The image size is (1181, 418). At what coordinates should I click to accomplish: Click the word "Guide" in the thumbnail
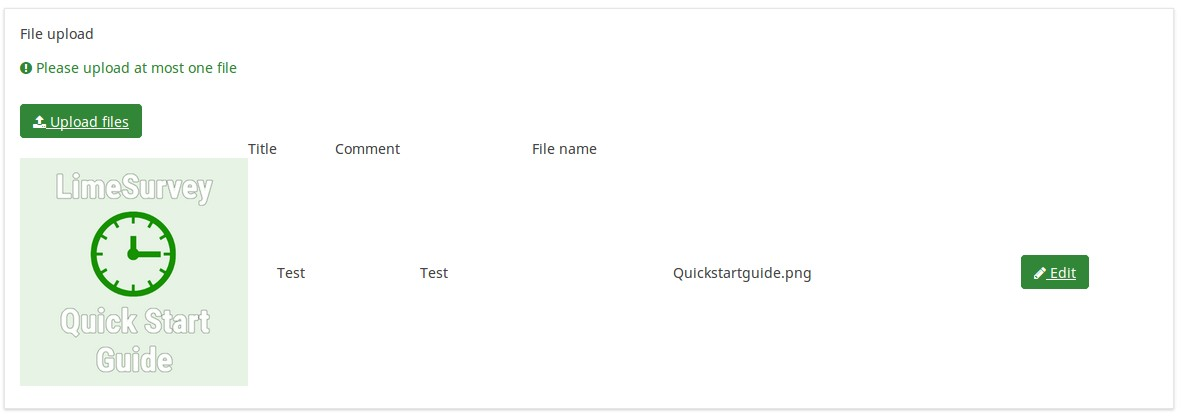coord(134,359)
